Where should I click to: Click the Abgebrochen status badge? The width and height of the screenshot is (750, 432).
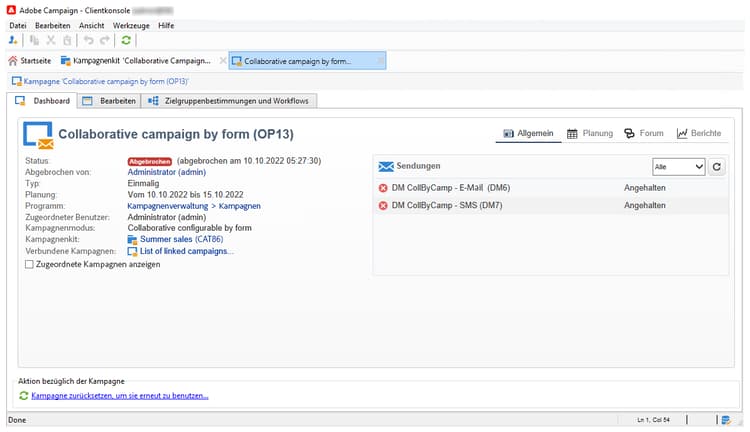[x=150, y=162]
